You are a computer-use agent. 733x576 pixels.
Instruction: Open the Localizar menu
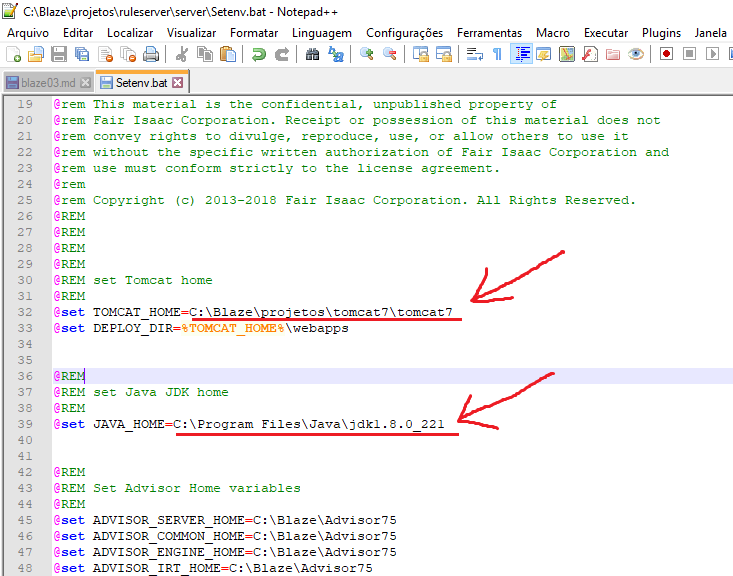pyautogui.click(x=130, y=33)
